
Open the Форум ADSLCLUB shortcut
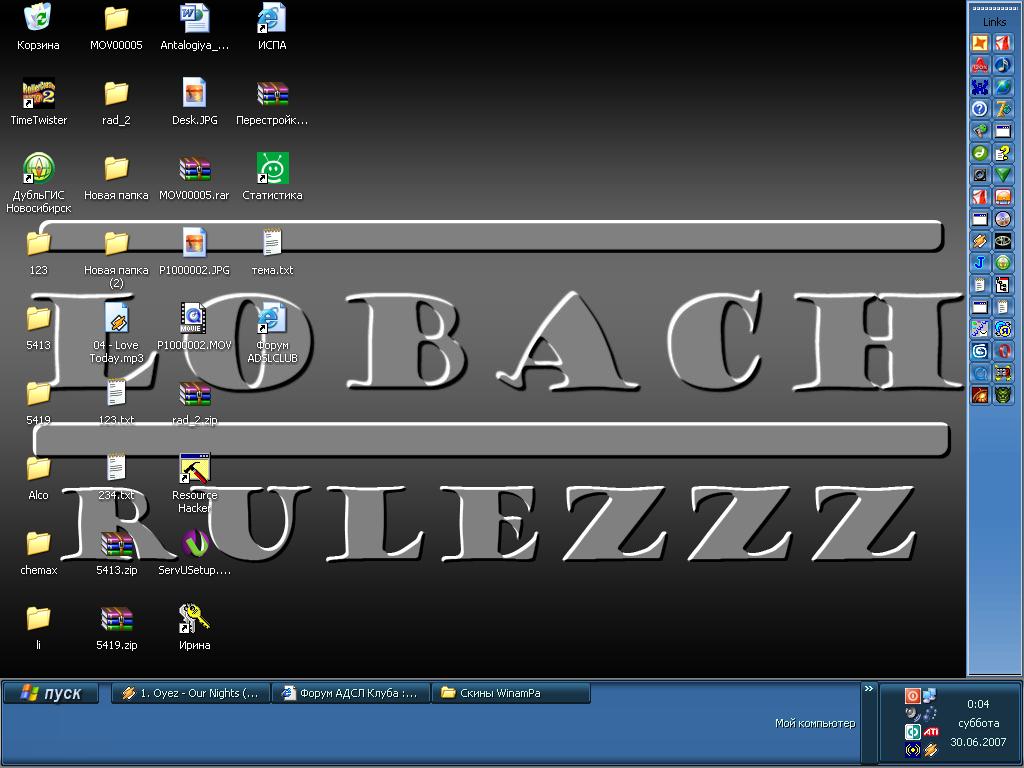pyautogui.click(x=272, y=333)
